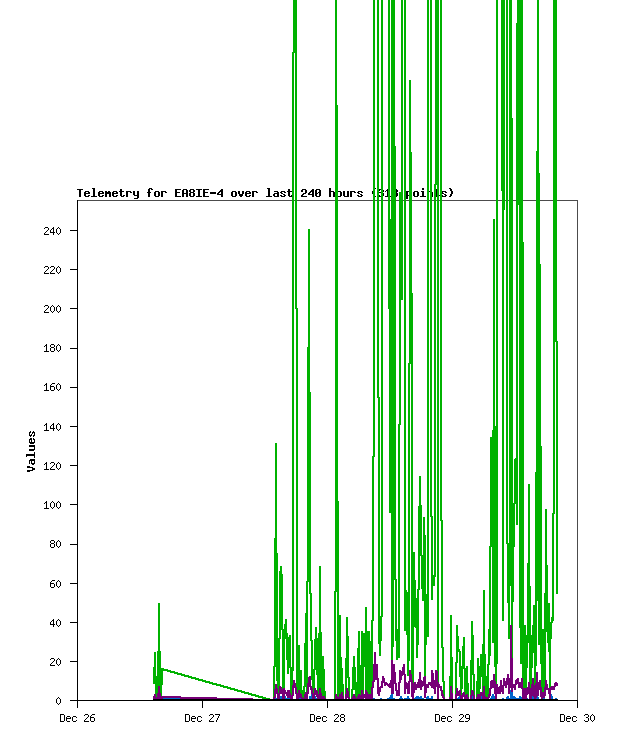
Task: Click the 200 tick on the y-axis
Action: click(52, 309)
